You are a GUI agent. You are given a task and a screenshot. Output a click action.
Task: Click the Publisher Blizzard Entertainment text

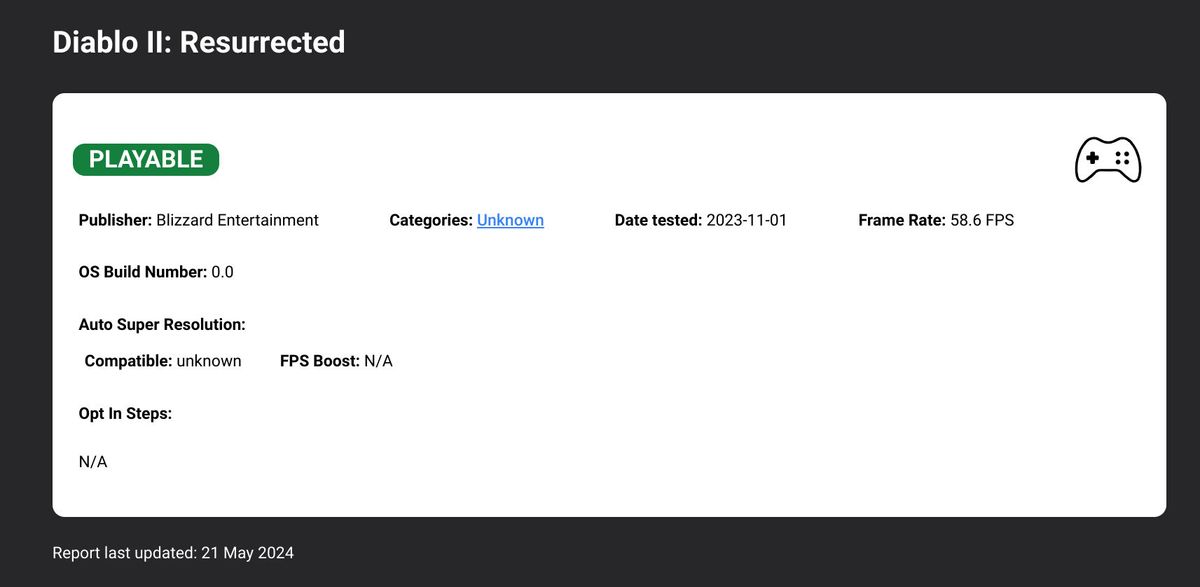tap(199, 220)
